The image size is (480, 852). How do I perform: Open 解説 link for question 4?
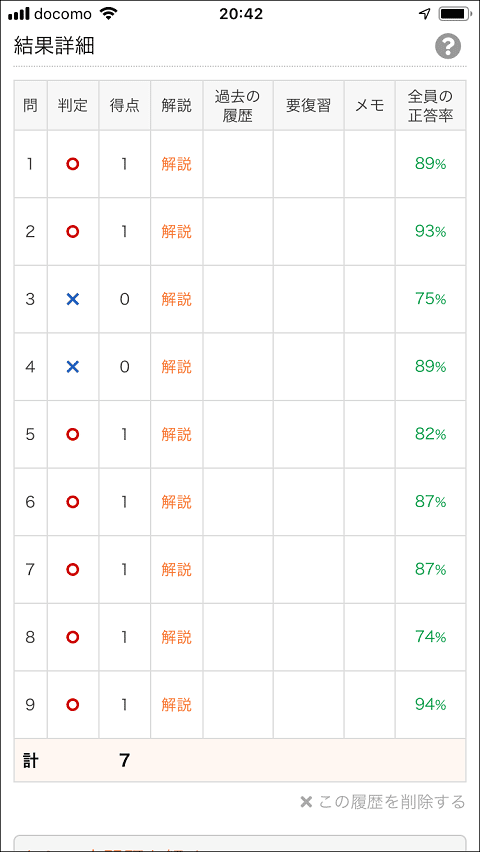(x=177, y=367)
